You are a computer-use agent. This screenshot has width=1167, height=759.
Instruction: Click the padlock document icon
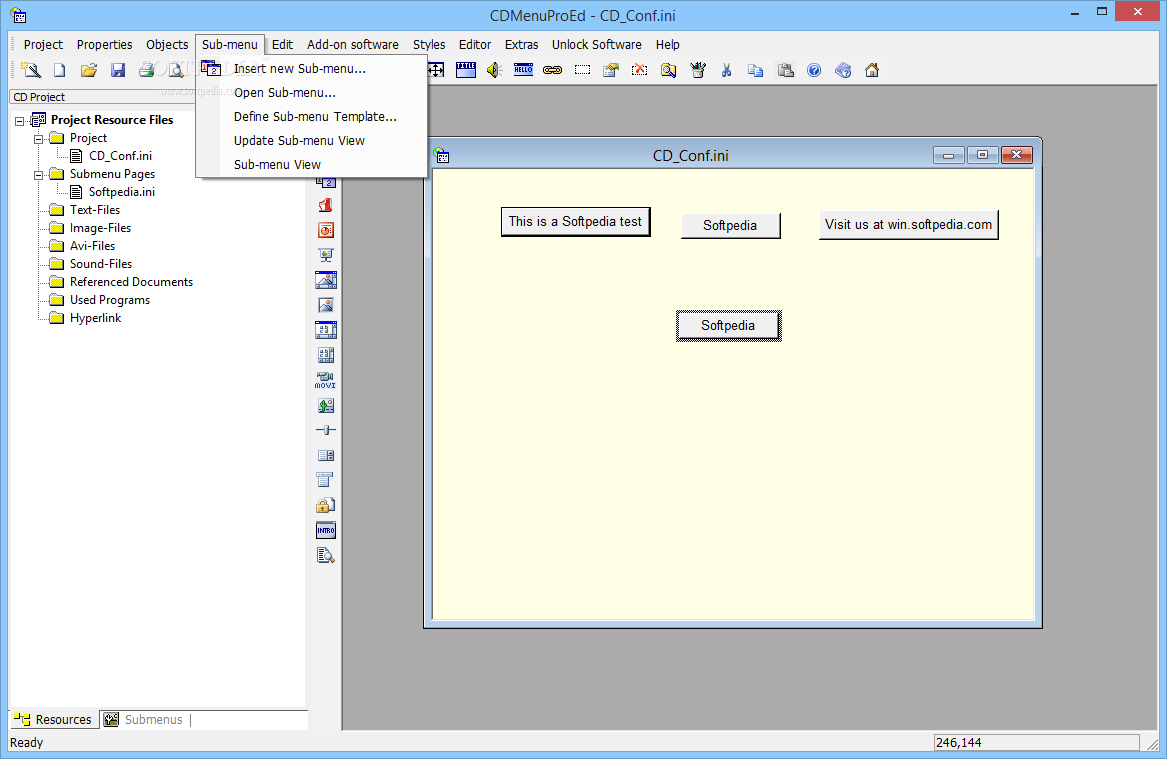pos(325,505)
